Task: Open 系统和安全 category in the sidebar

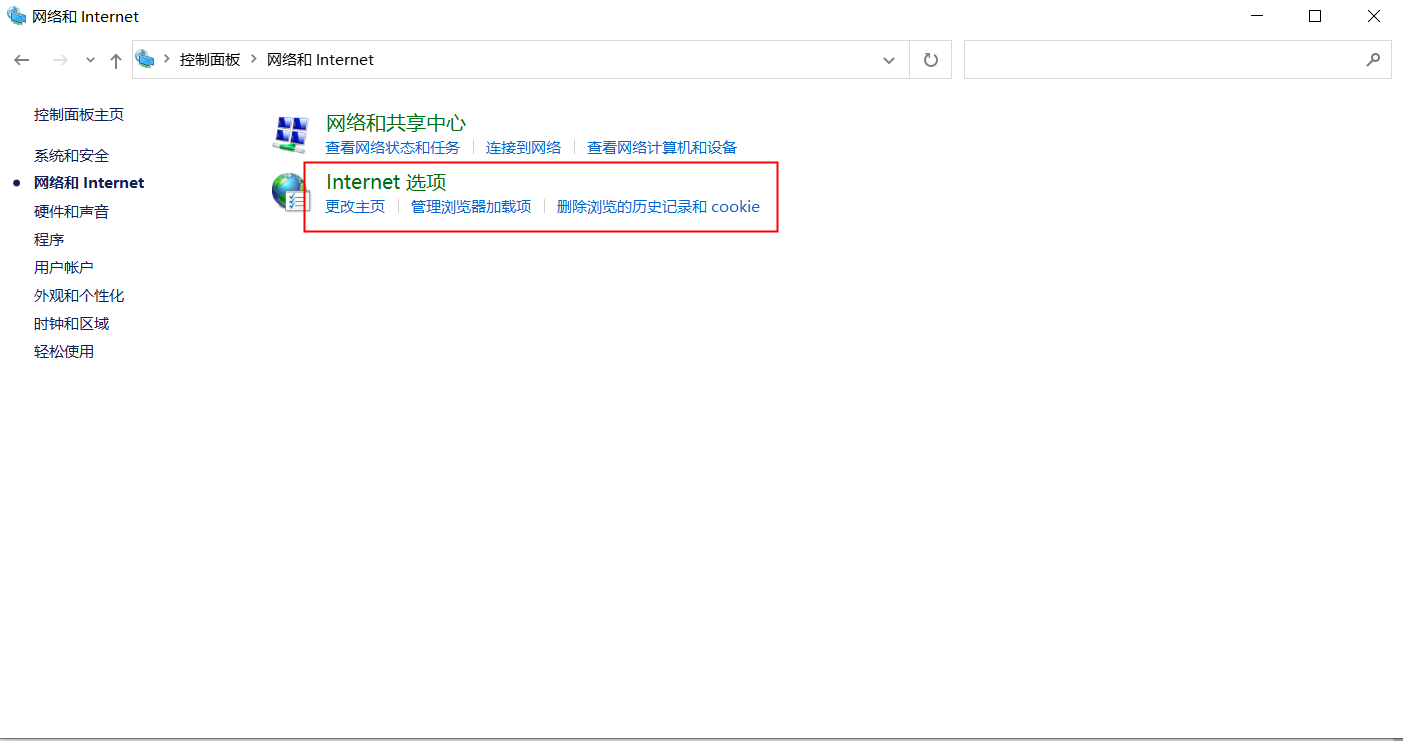Action: (x=72, y=156)
